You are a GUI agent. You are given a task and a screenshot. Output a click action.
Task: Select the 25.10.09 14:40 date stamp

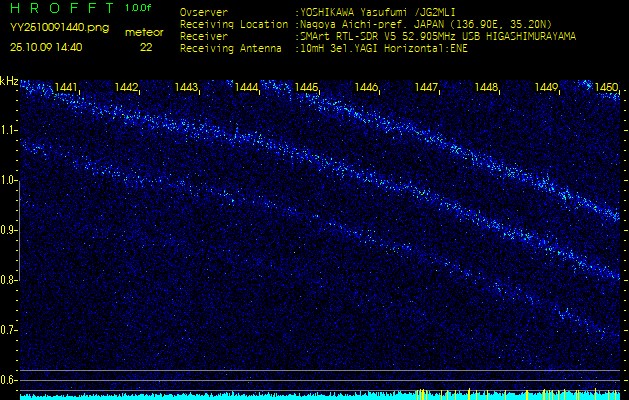point(45,46)
